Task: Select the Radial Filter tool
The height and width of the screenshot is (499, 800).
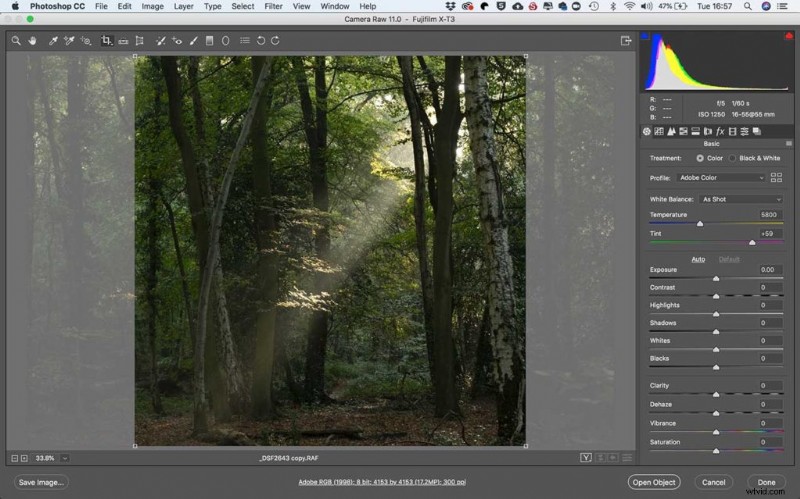Action: pos(226,41)
